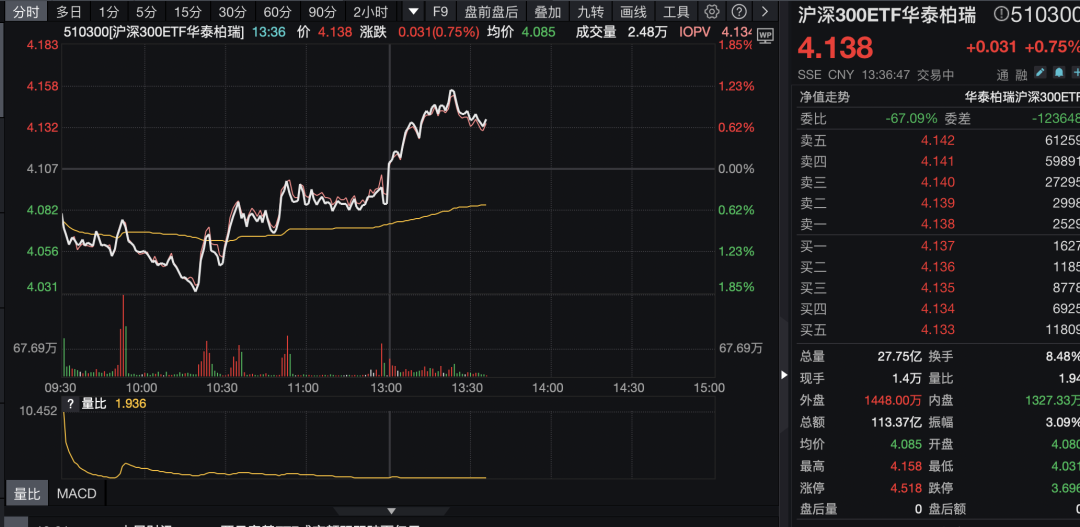
Task: Click the 10:30 time axis label
Action: [222, 389]
